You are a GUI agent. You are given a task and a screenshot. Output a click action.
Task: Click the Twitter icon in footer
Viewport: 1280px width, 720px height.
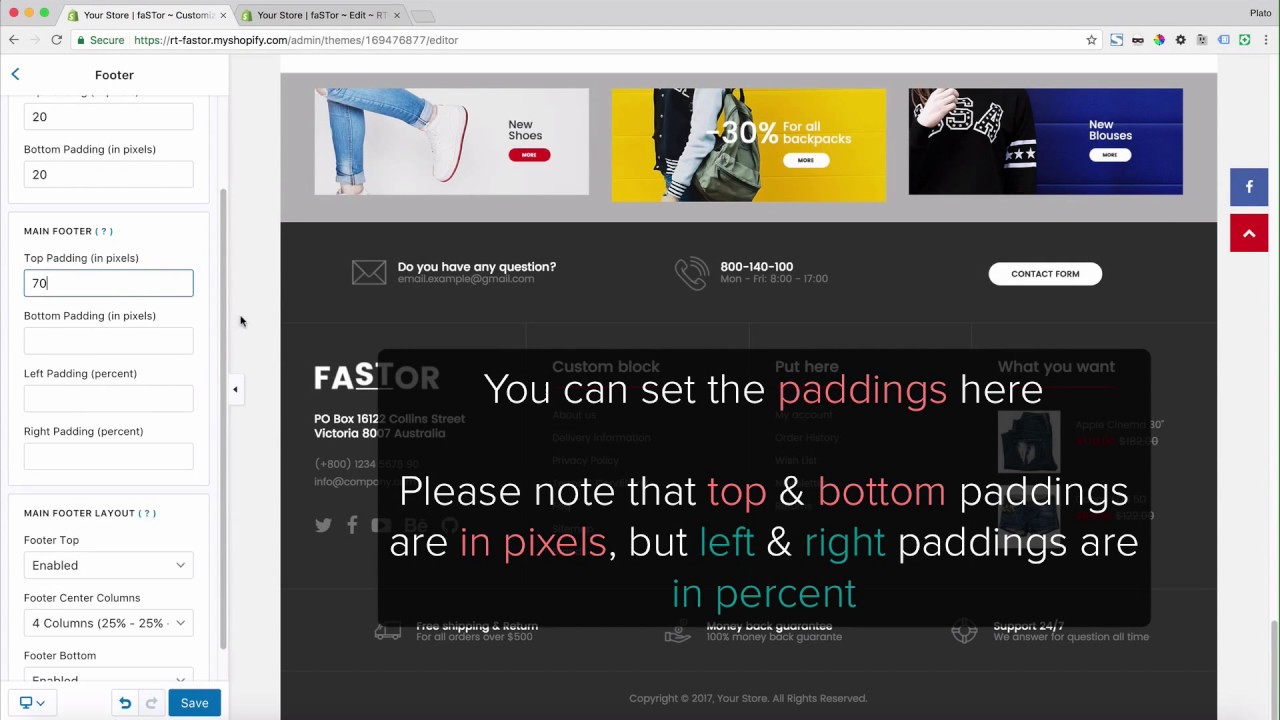point(323,525)
